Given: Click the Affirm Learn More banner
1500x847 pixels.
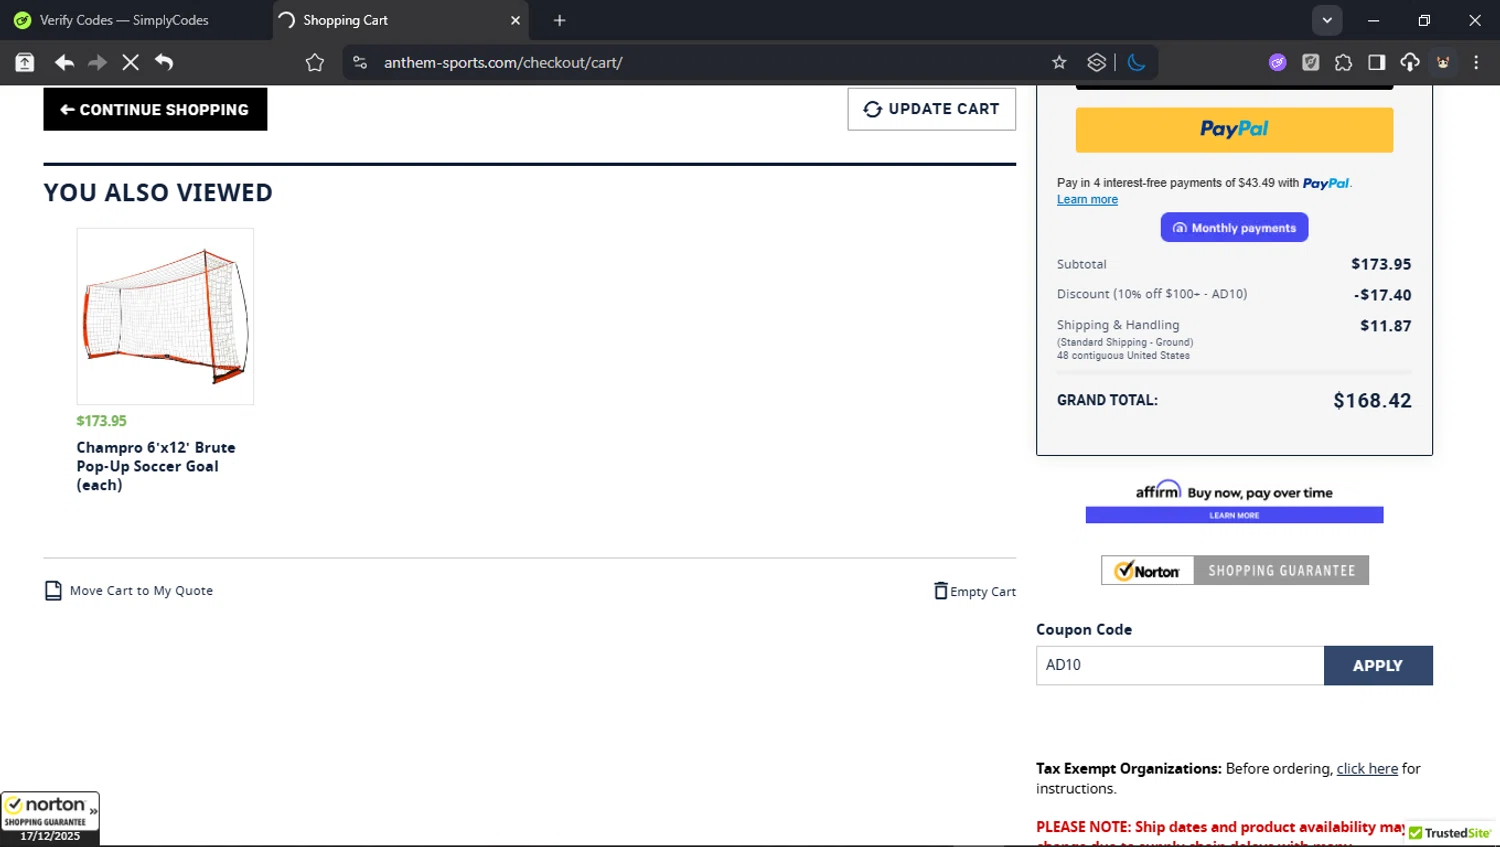Looking at the screenshot, I should 1234,515.
